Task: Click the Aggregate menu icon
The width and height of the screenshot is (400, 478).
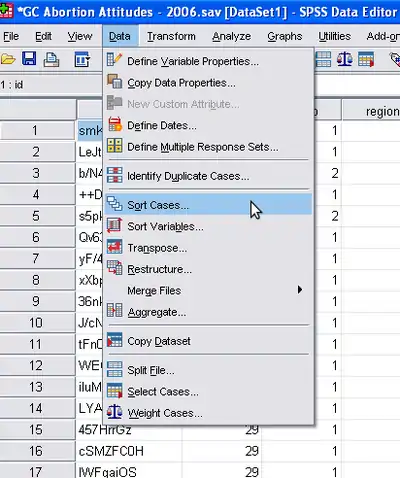Action: [114, 311]
